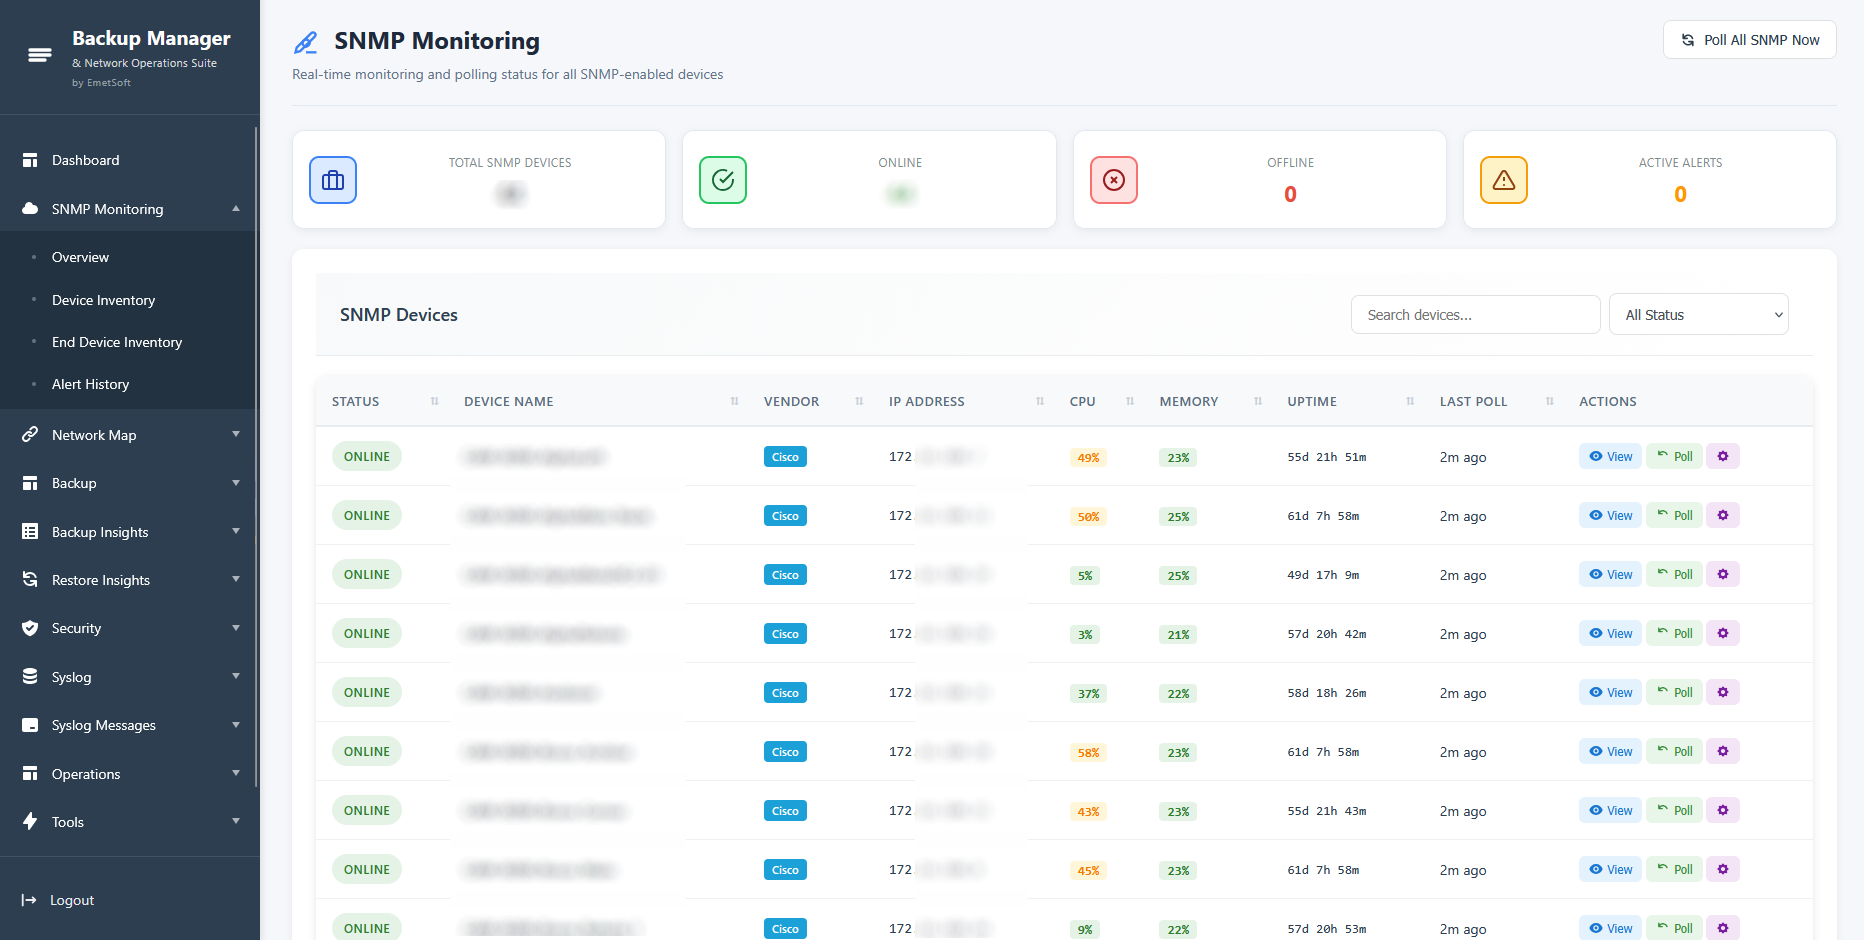1864x940 pixels.
Task: Click the Network Map link icon
Action: 30,435
